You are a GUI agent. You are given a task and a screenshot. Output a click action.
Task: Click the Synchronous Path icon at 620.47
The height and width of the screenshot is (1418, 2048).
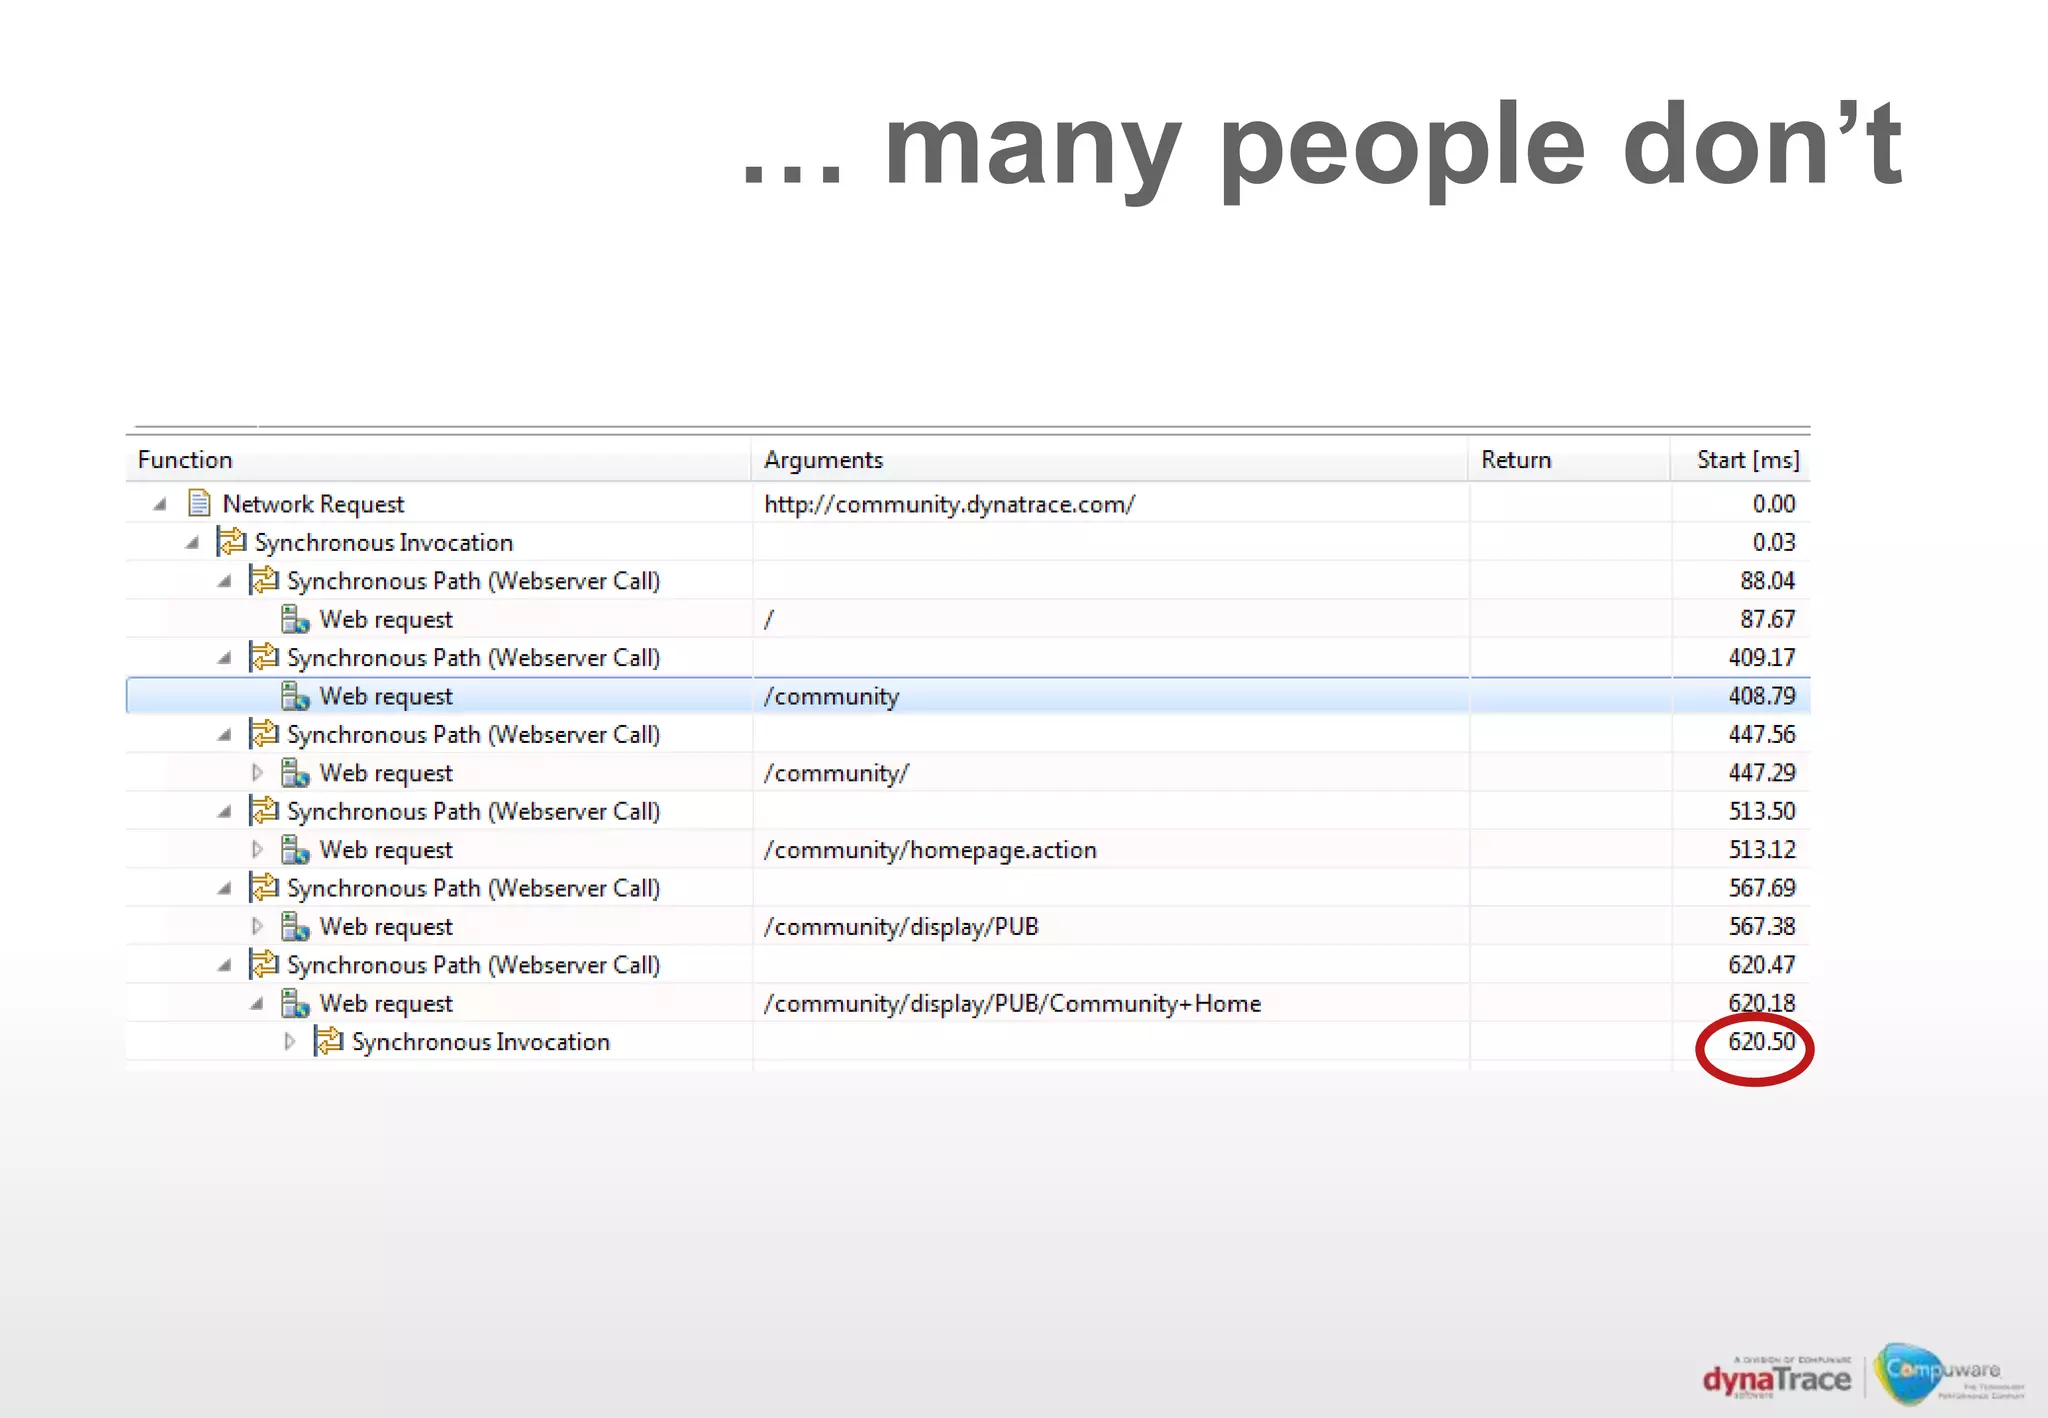pyautogui.click(x=264, y=965)
